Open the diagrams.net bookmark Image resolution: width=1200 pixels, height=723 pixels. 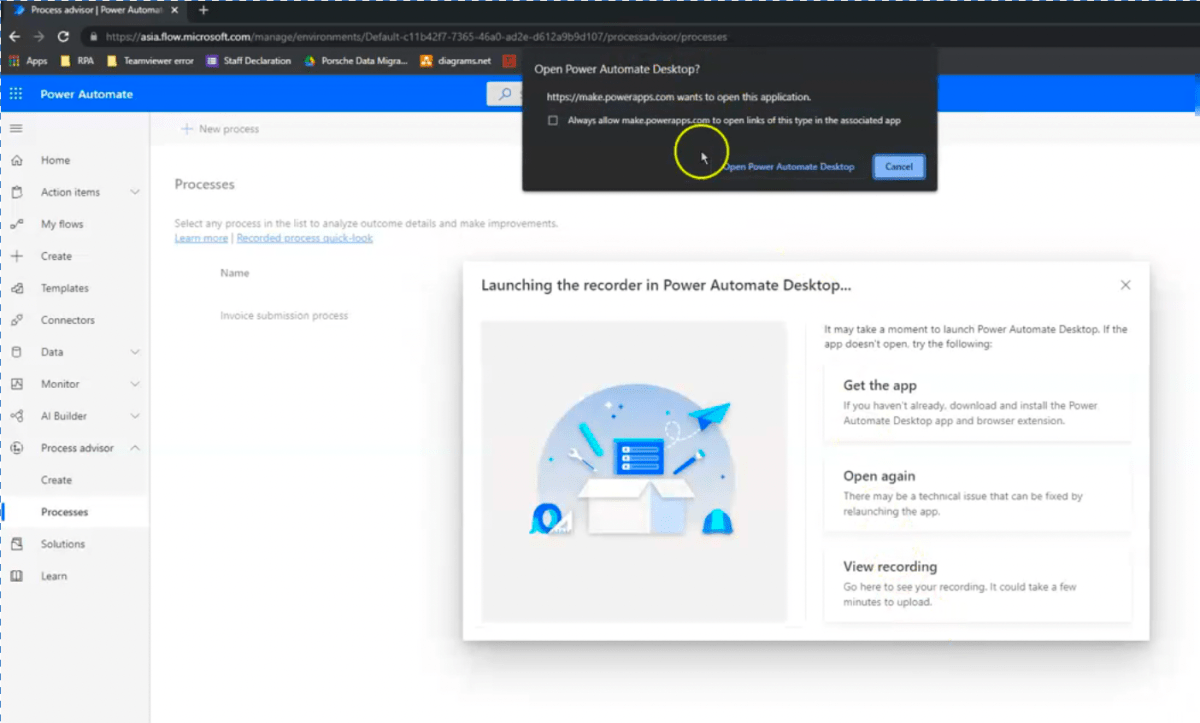click(456, 61)
